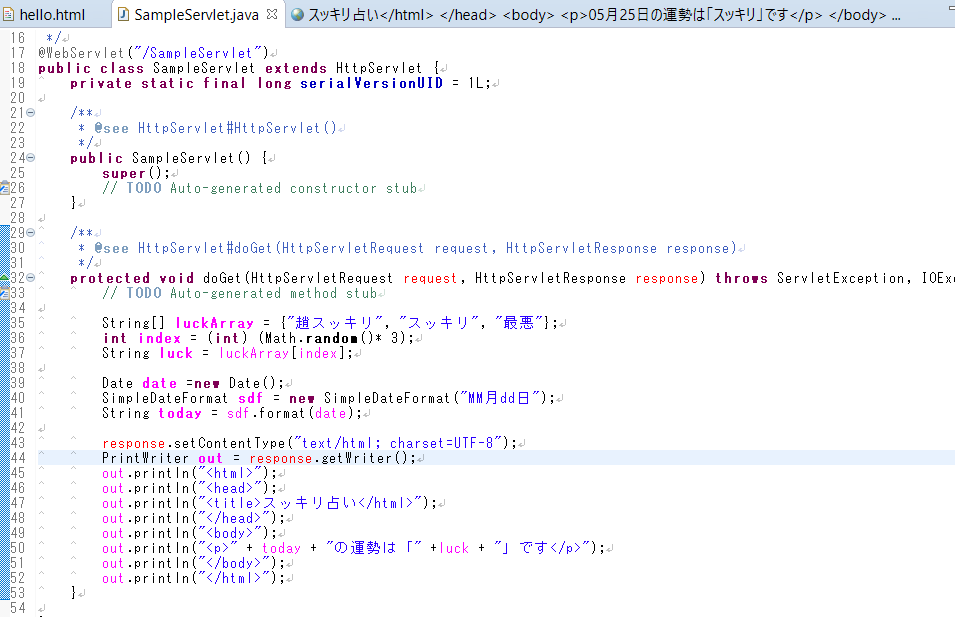Click "の運勢は「" string on line 50

[x=373, y=548]
